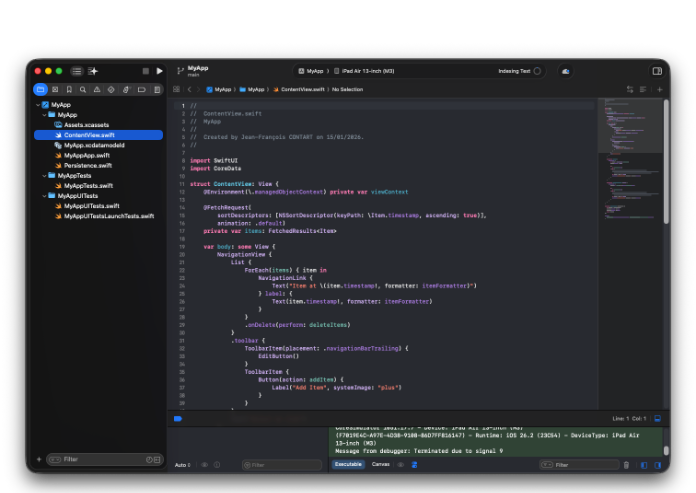Screen dimensions: 696x493
Task: Open the editor options lines menu
Action: (x=643, y=89)
